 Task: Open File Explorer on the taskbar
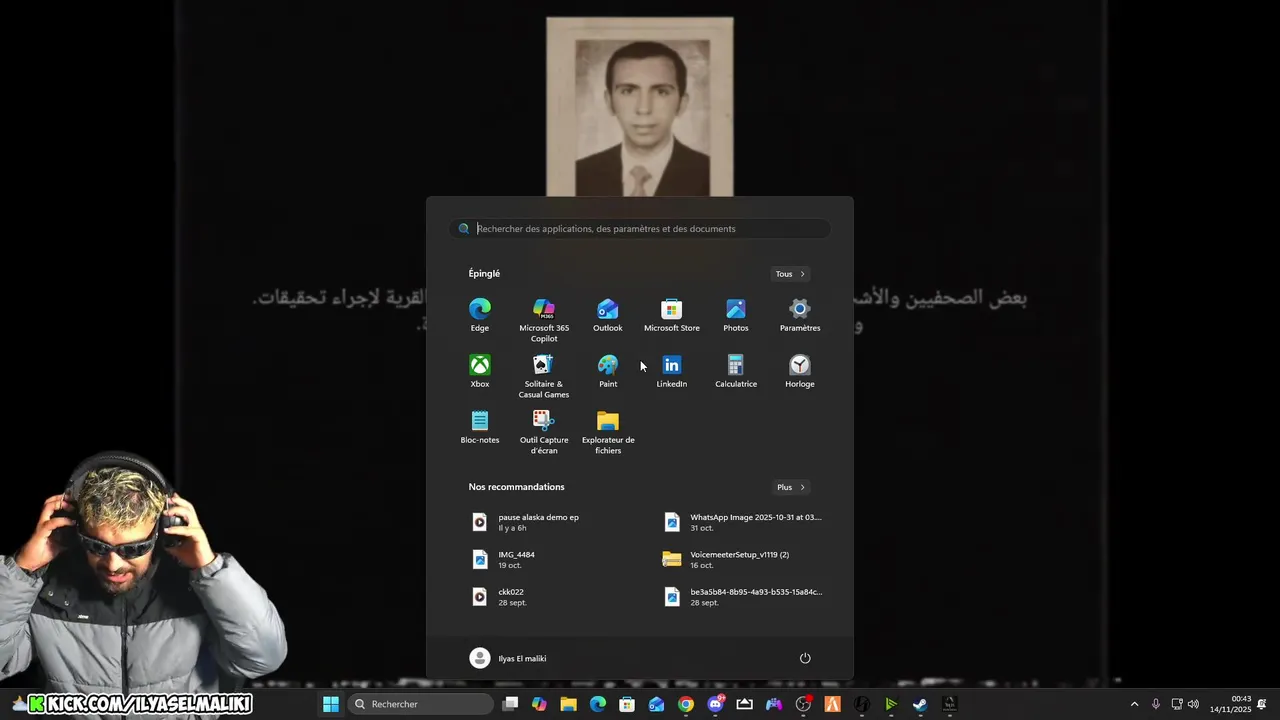coord(568,704)
